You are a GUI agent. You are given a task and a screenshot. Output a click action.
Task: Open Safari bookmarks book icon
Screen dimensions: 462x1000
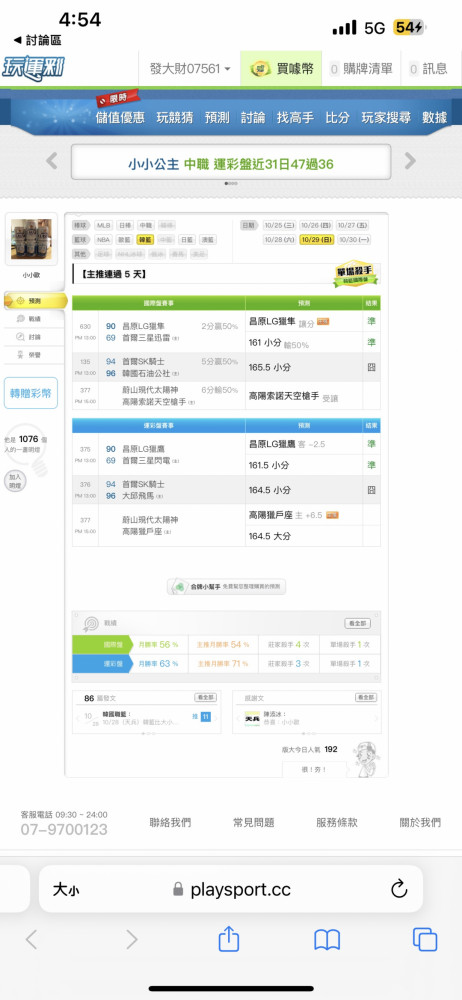click(327, 939)
